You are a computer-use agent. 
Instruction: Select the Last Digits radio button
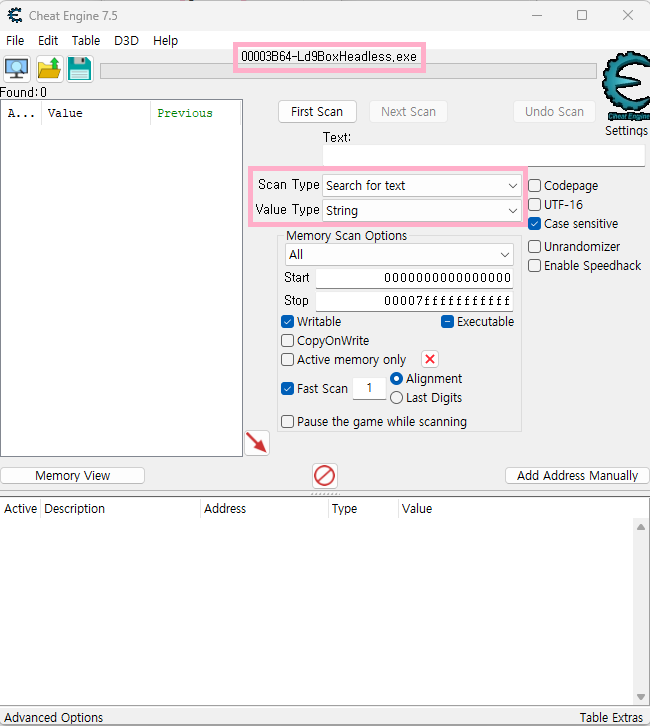coord(396,398)
